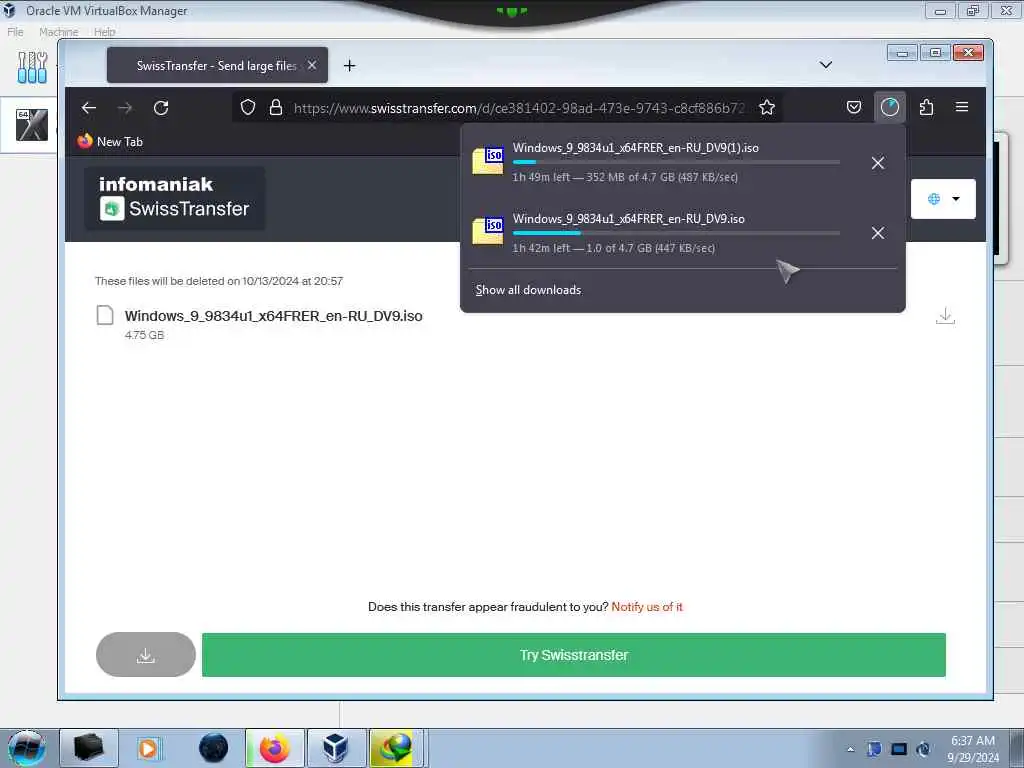Open the VirtualBox Machine menu

coord(58,32)
